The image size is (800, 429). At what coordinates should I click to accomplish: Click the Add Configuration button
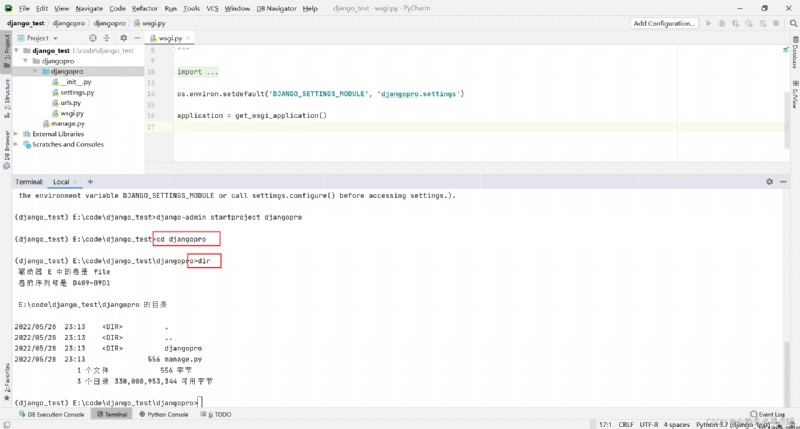point(664,23)
